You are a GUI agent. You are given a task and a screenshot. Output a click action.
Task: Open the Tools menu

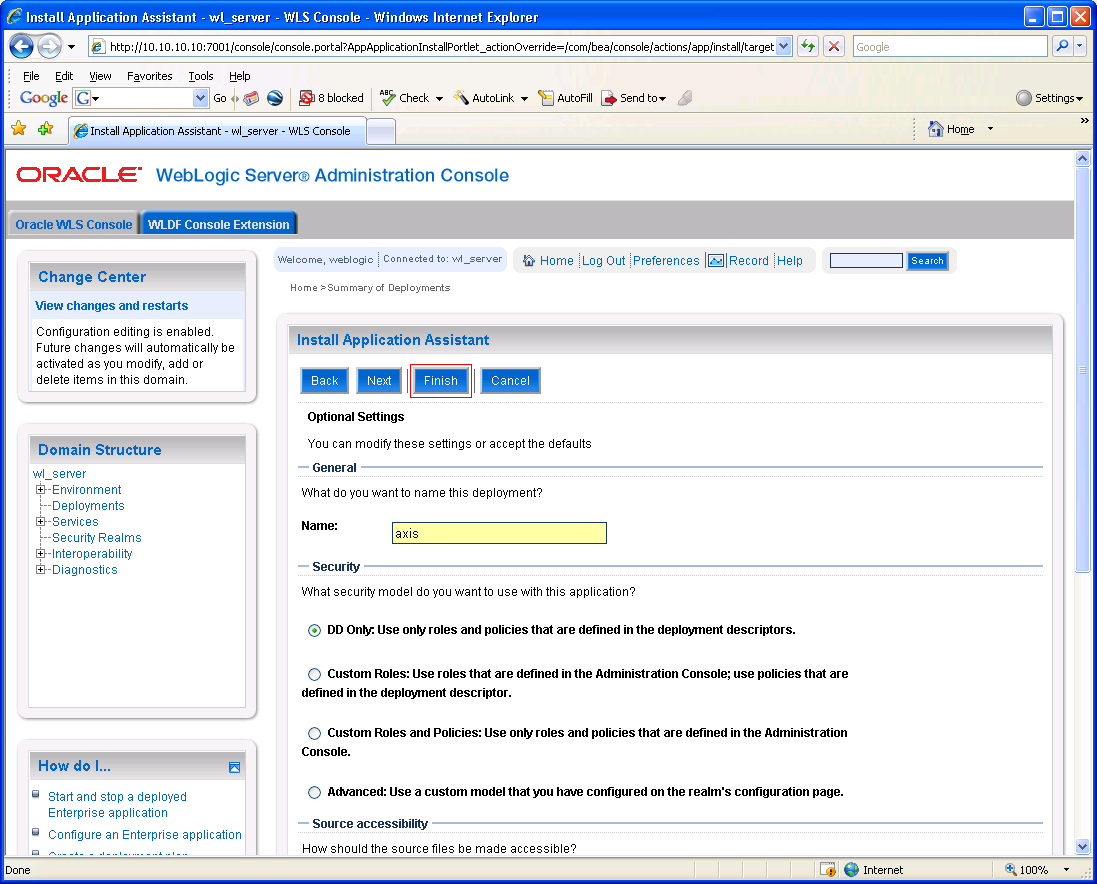(201, 76)
